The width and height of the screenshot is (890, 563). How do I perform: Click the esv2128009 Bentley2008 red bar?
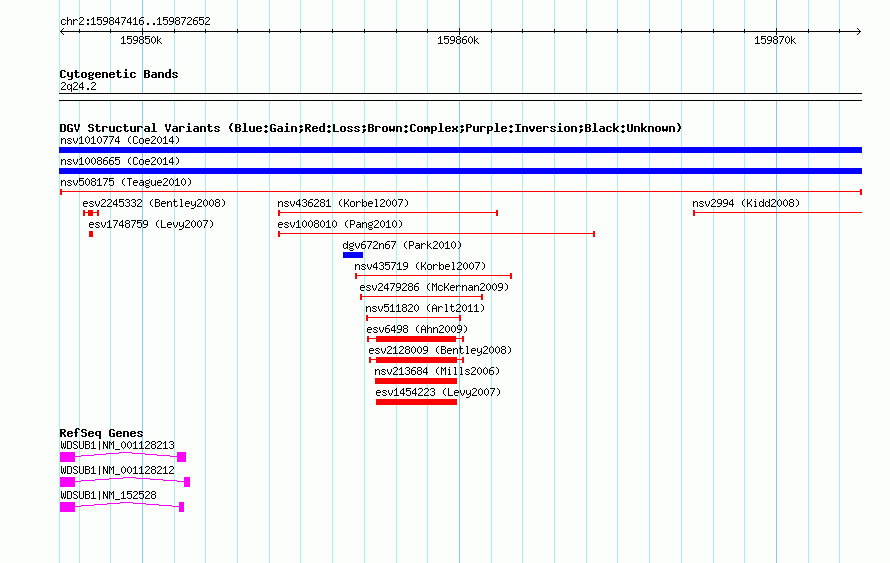point(417,360)
